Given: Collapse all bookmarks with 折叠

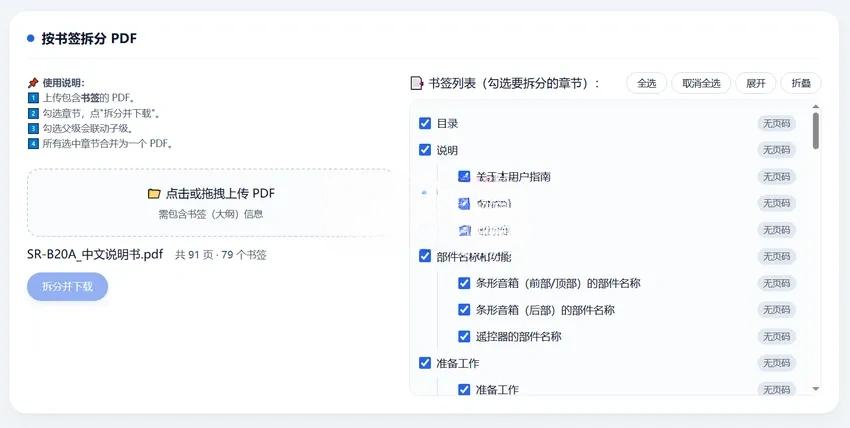Looking at the screenshot, I should point(801,83).
